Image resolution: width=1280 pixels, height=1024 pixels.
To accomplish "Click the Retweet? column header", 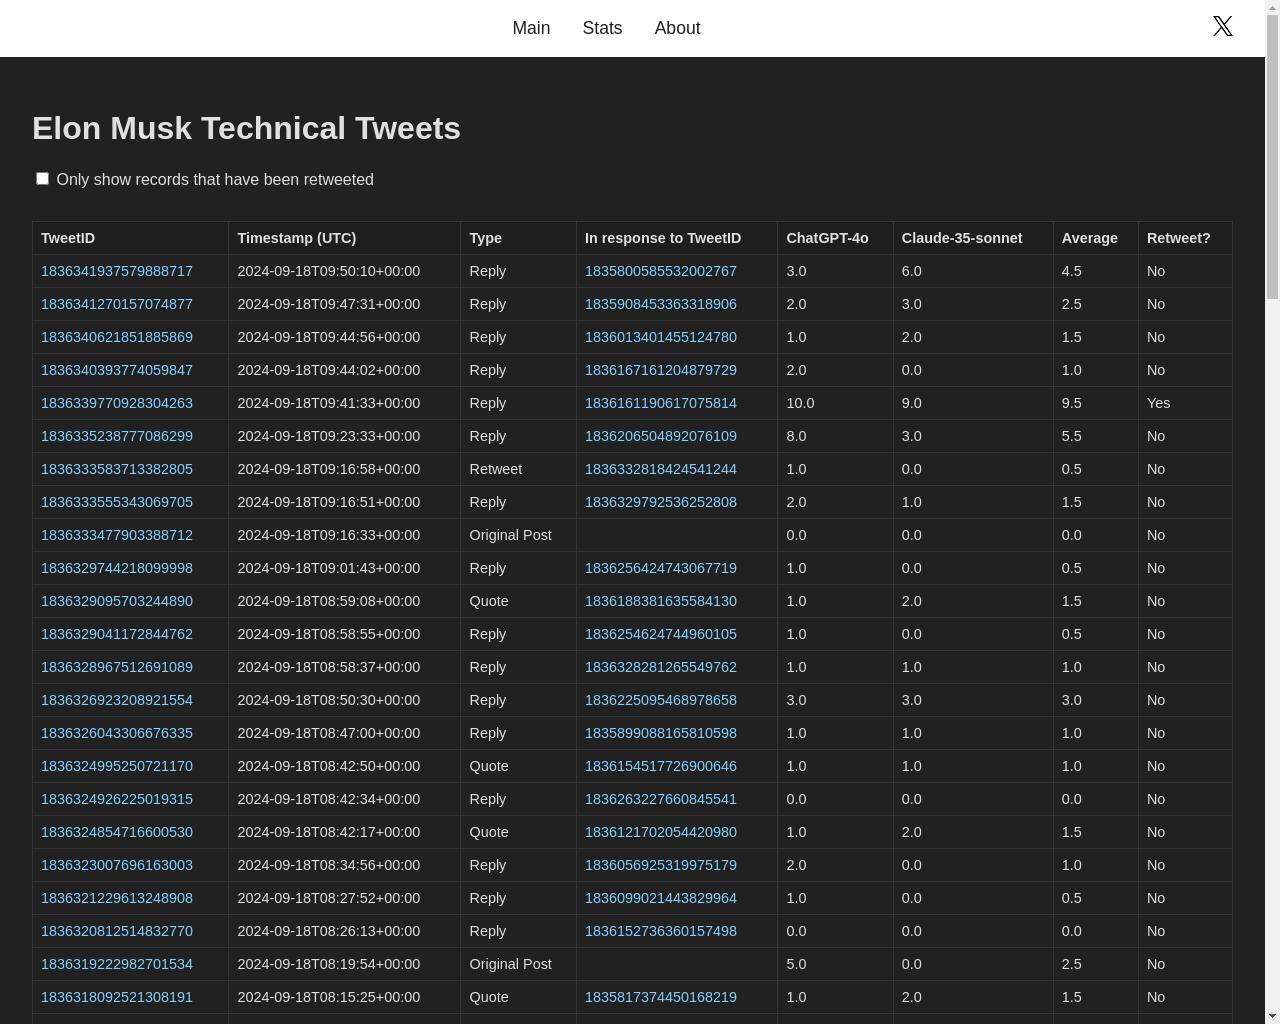I will [1186, 238].
